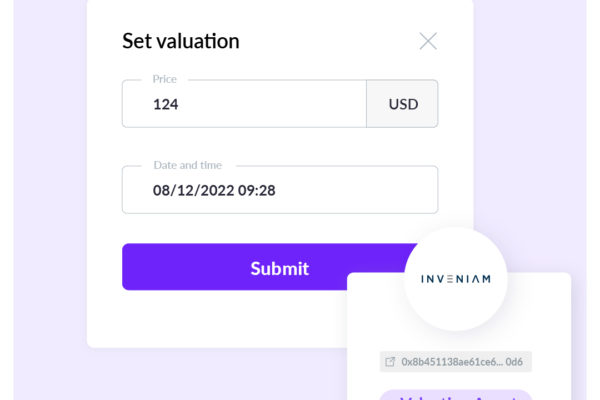
Task: Click the white Inveniam card body
Action: [459, 341]
